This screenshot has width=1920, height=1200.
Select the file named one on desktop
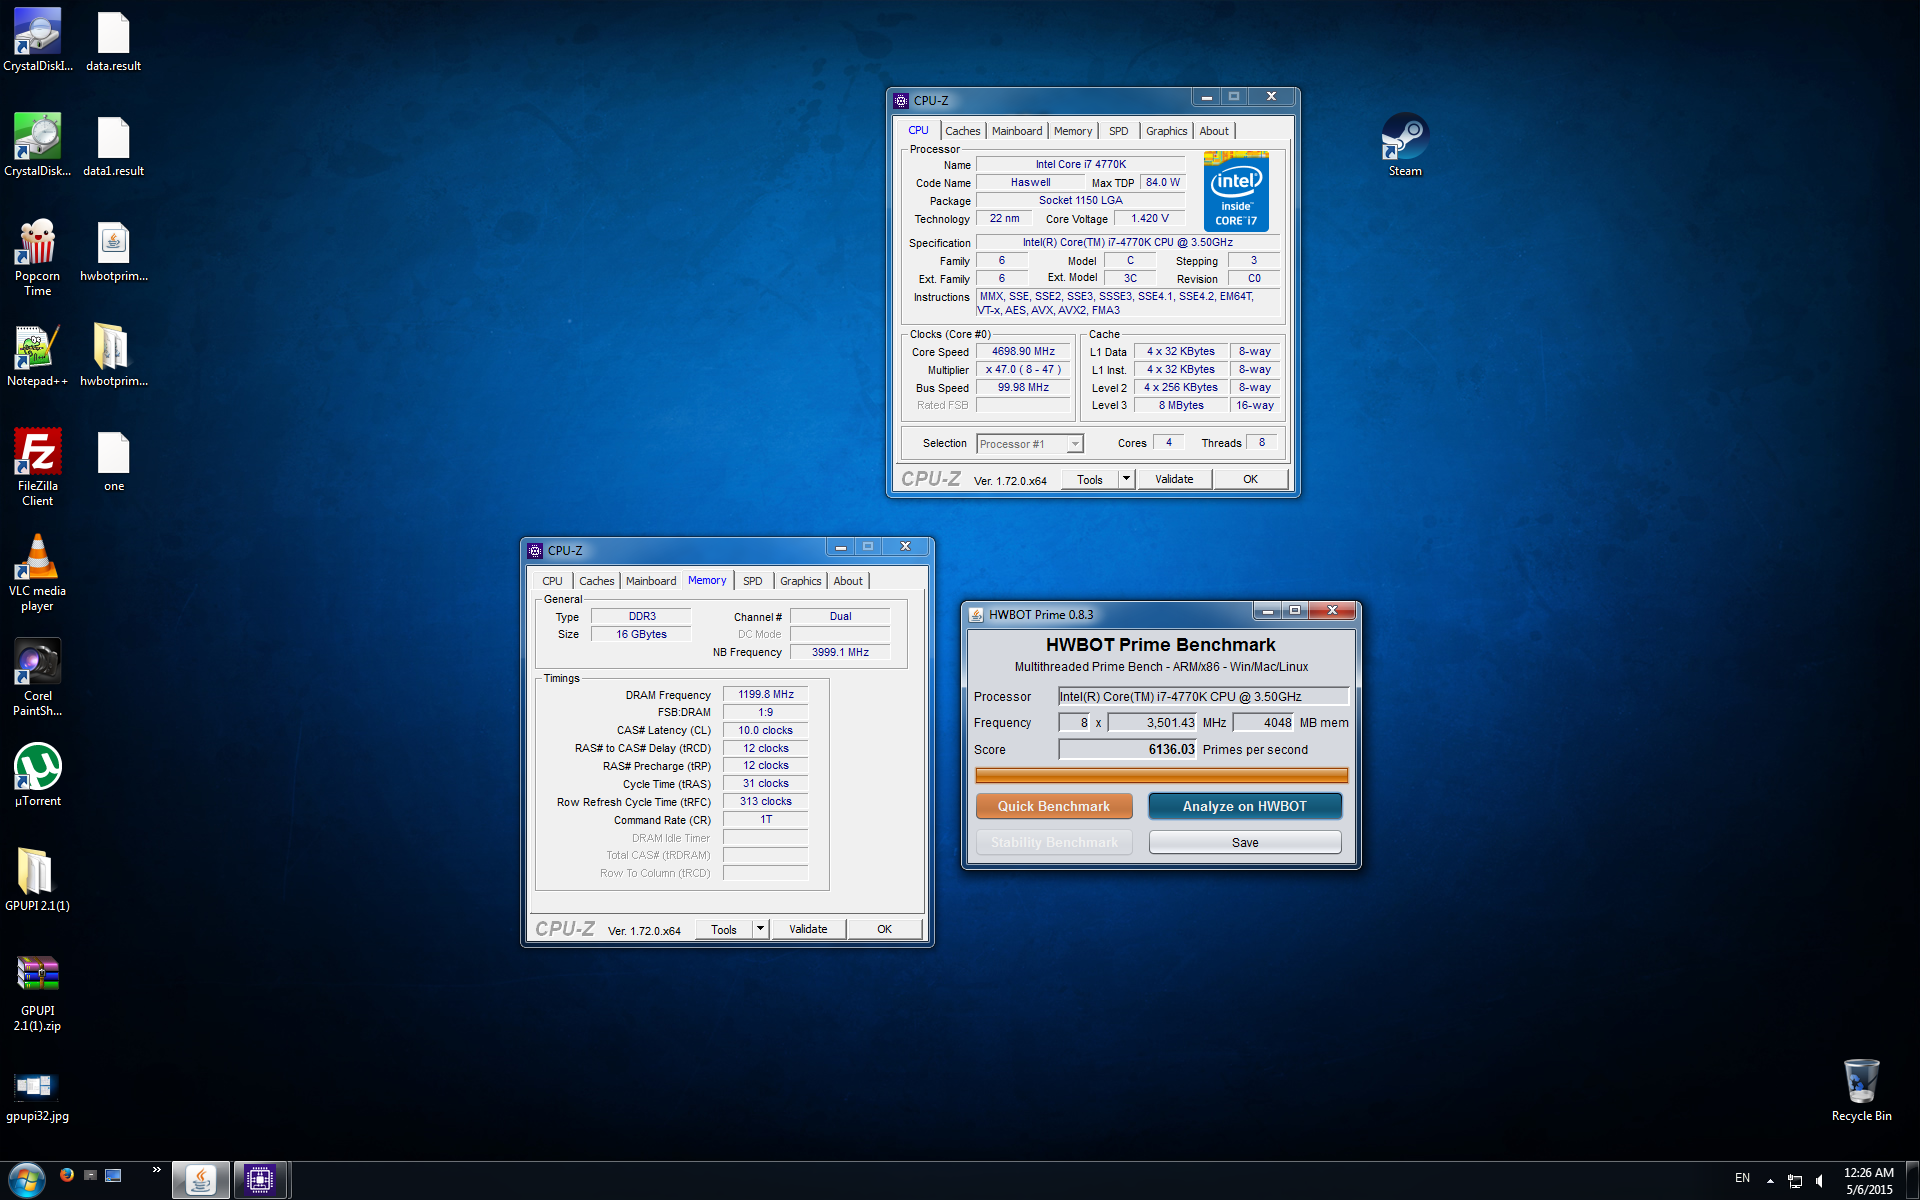click(x=113, y=460)
